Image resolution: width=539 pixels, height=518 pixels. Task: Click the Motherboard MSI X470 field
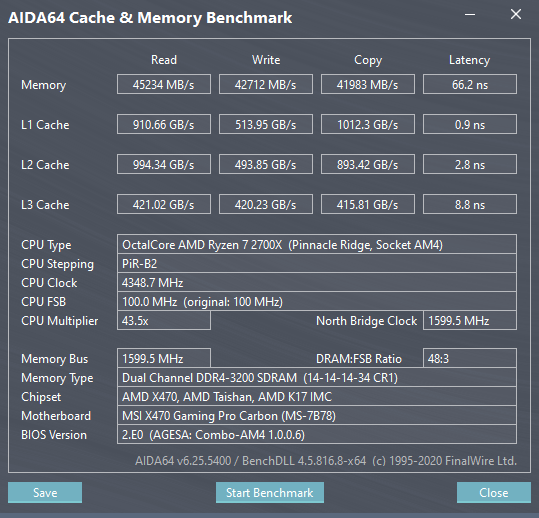pos(317,416)
